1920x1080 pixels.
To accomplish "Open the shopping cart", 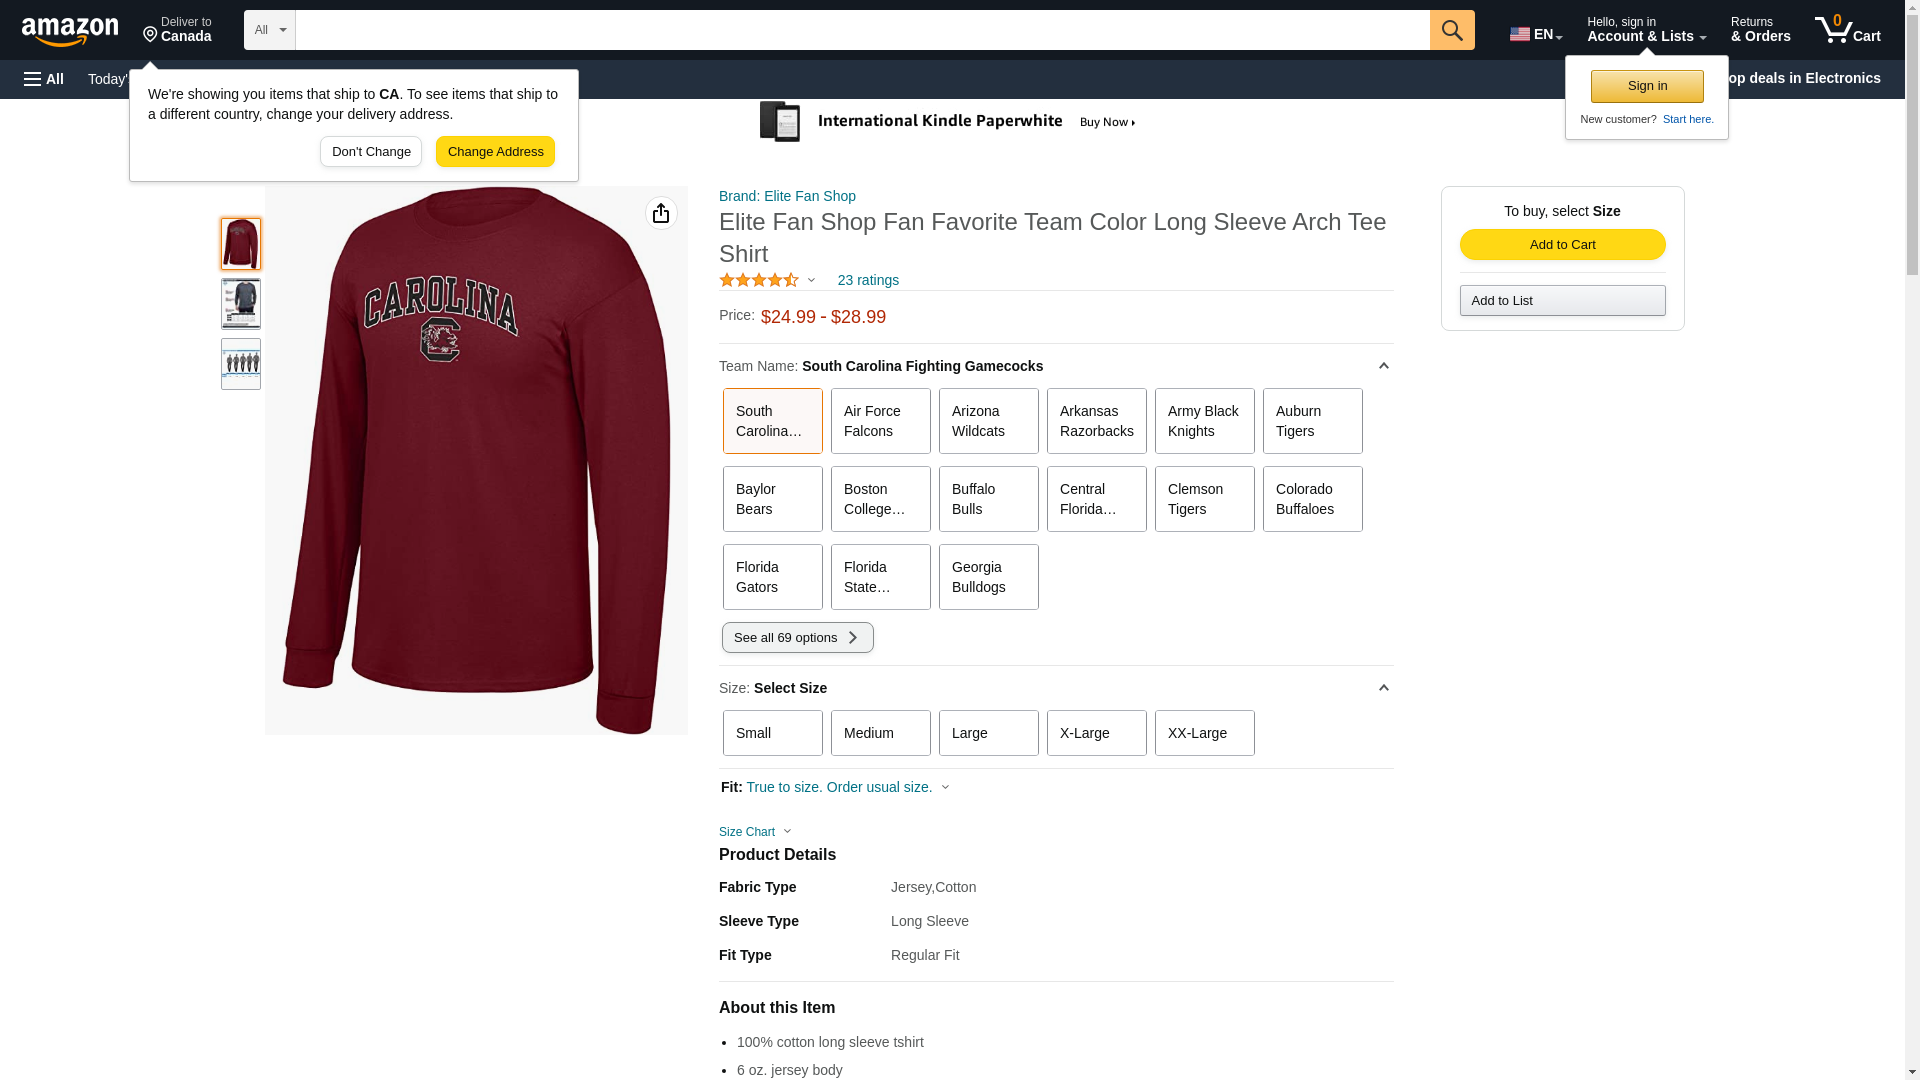I will click(x=1847, y=30).
